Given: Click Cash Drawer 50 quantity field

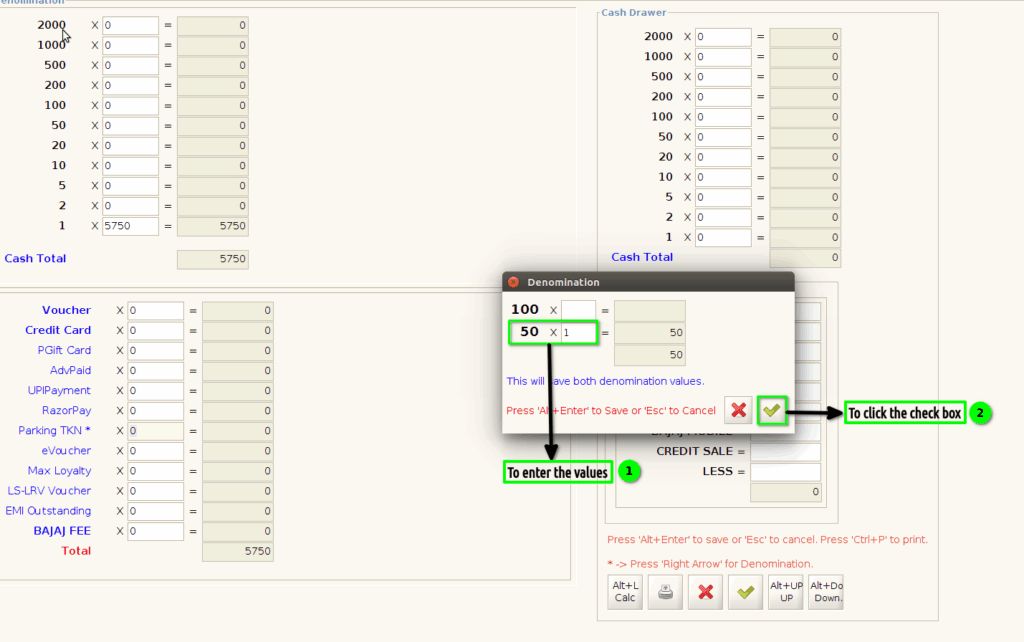Looking at the screenshot, I should (x=723, y=137).
